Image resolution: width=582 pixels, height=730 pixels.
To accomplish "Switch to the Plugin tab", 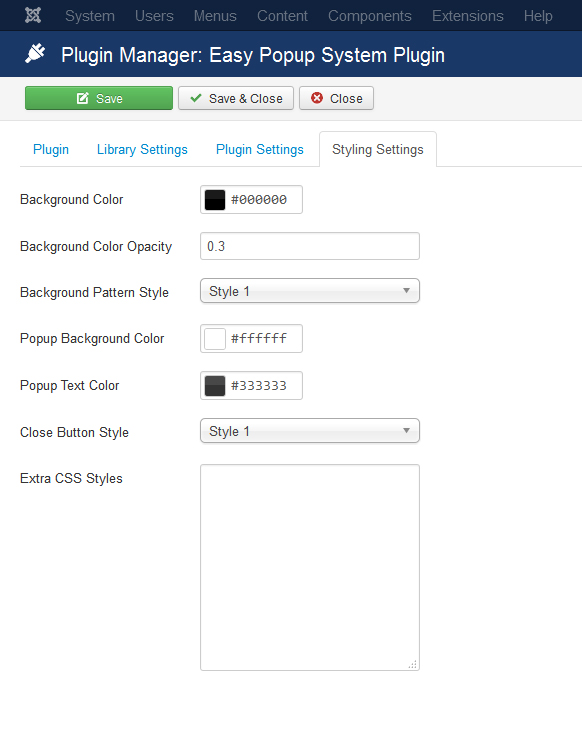I will (51, 149).
